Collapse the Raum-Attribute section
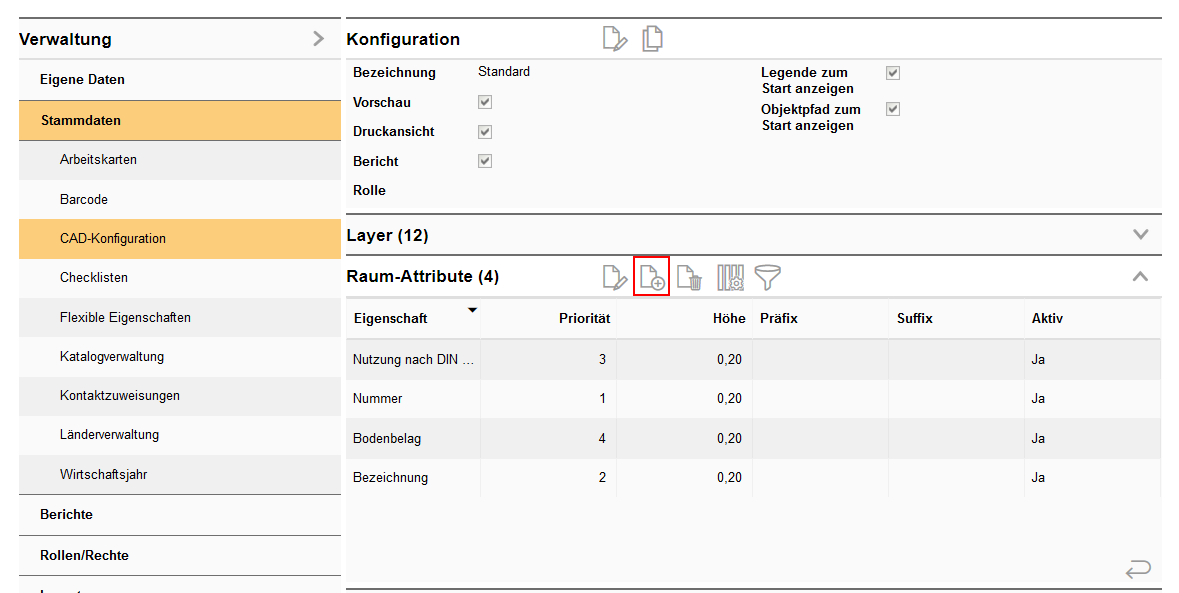Viewport: 1179px width, 593px height. [x=1140, y=276]
